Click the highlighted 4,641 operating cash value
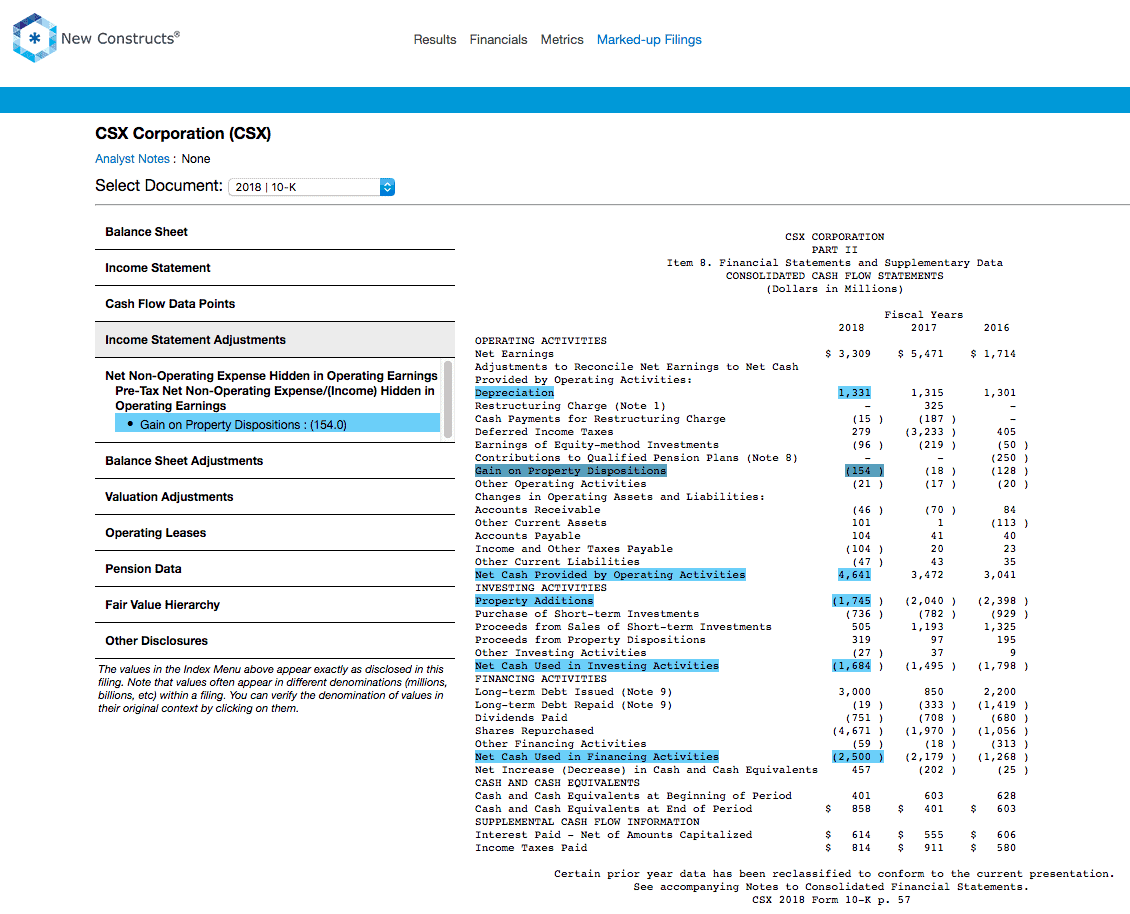Image resolution: width=1130 pixels, height=914 pixels. tap(854, 574)
